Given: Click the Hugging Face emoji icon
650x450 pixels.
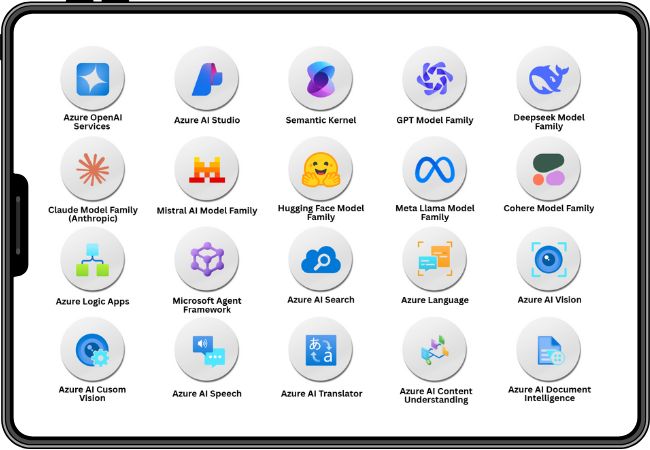Looking at the screenshot, I should coord(320,169).
